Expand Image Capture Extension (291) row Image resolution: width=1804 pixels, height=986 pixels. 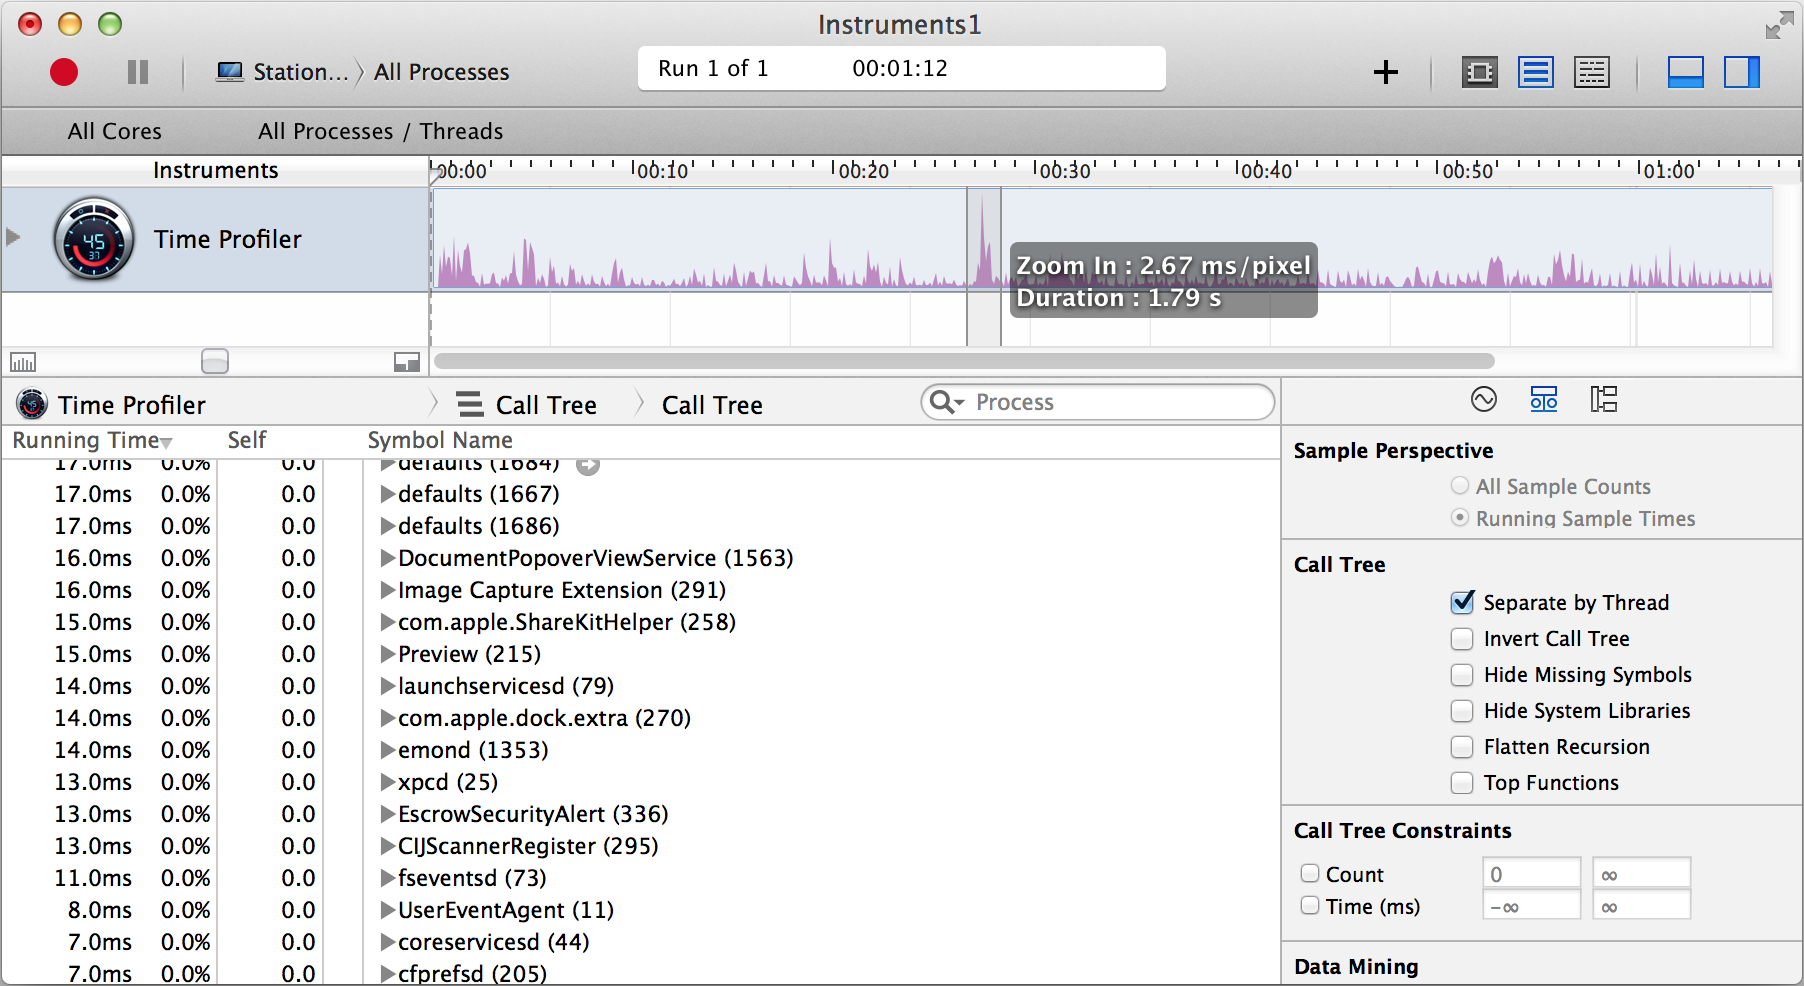[x=387, y=590]
